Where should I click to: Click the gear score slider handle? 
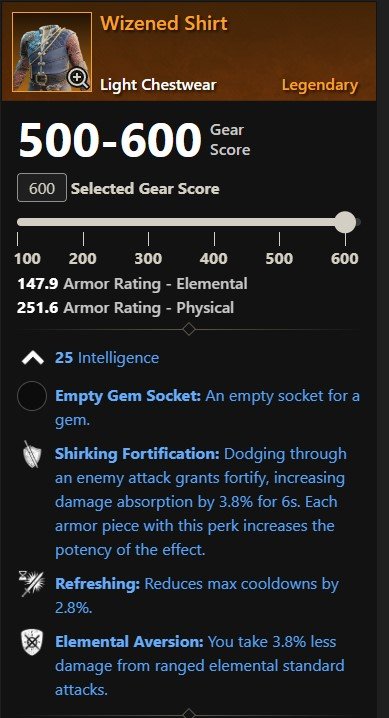pos(345,222)
